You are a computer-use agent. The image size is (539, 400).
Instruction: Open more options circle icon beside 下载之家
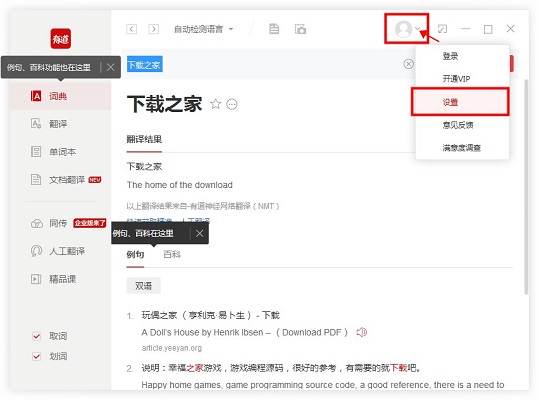(x=232, y=104)
